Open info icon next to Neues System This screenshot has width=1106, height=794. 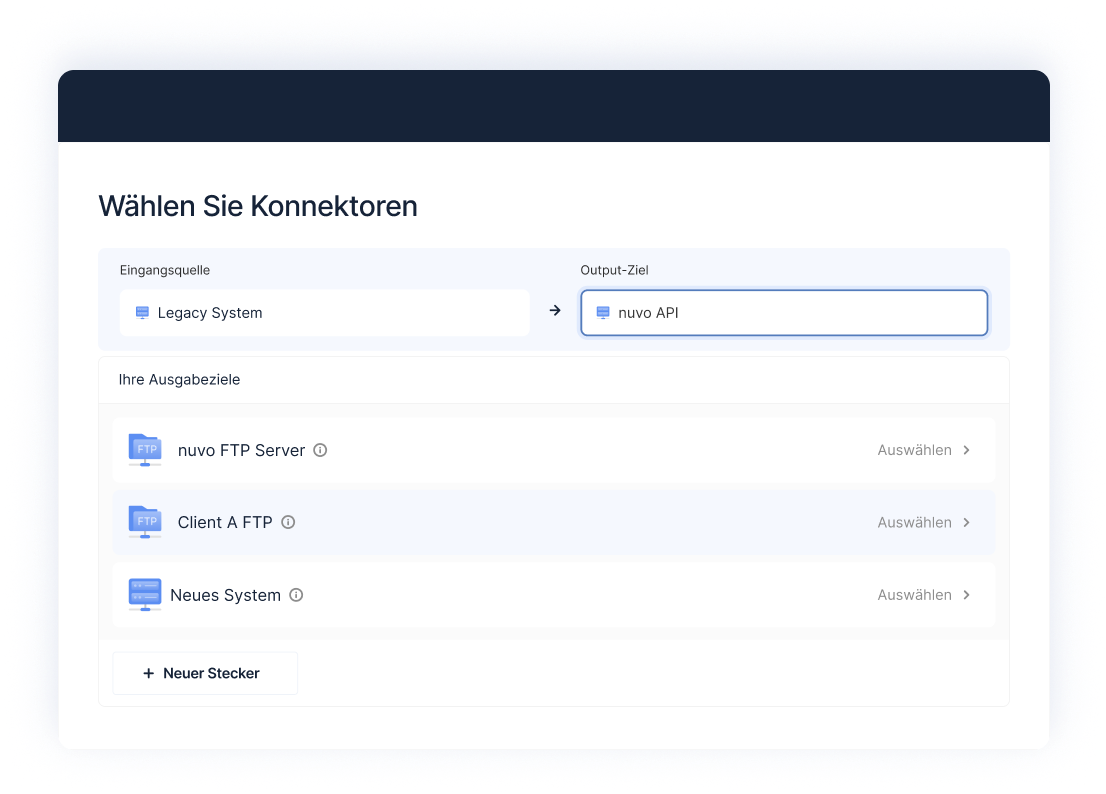(296, 594)
